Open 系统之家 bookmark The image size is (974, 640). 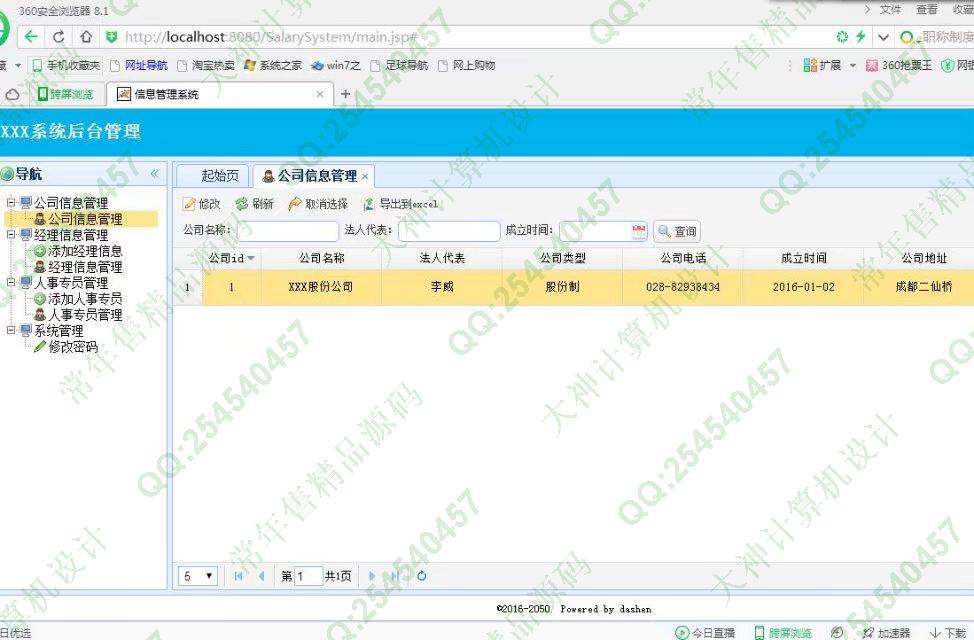point(273,65)
